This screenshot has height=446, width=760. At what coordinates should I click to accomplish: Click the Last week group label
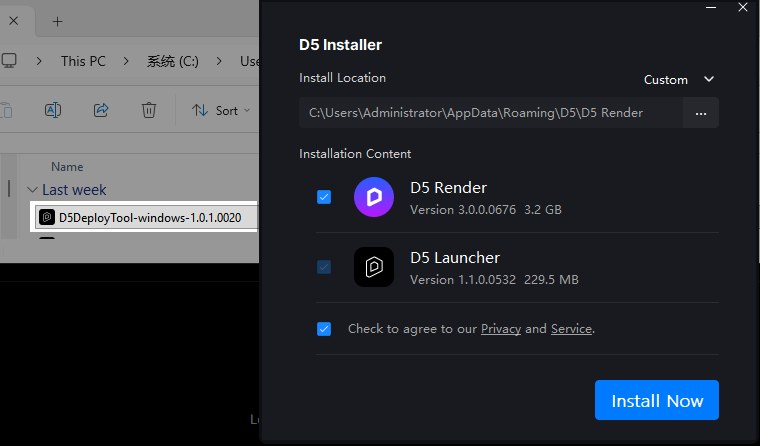pyautogui.click(x=74, y=190)
